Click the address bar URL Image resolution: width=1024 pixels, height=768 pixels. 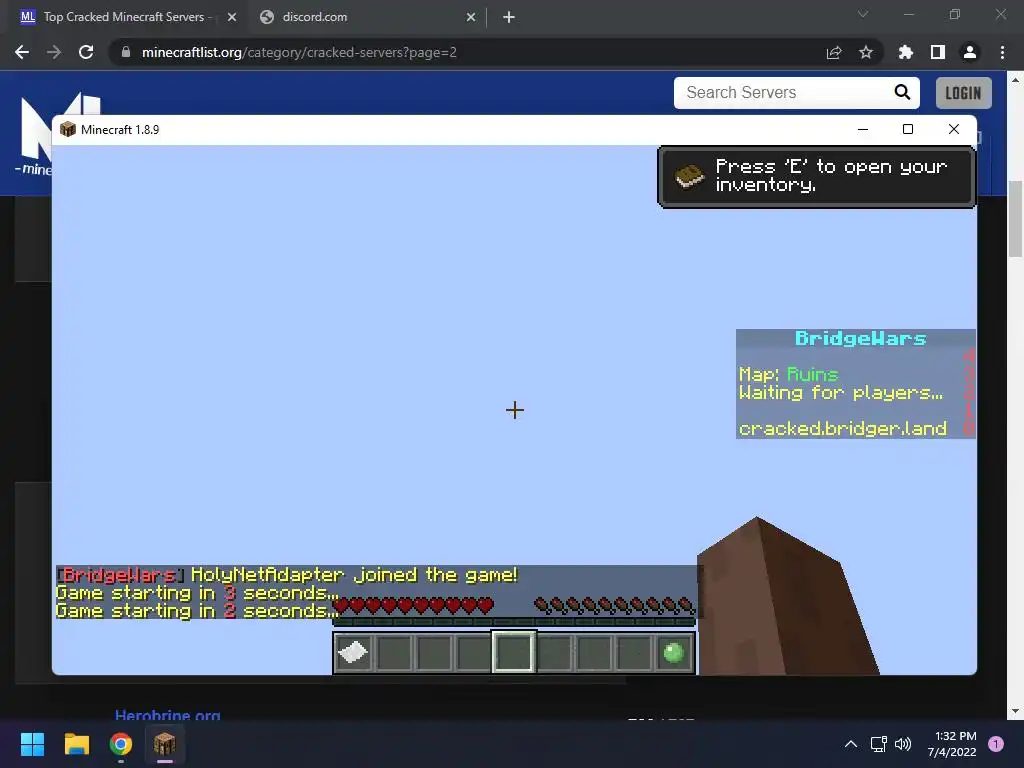pyautogui.click(x=299, y=52)
